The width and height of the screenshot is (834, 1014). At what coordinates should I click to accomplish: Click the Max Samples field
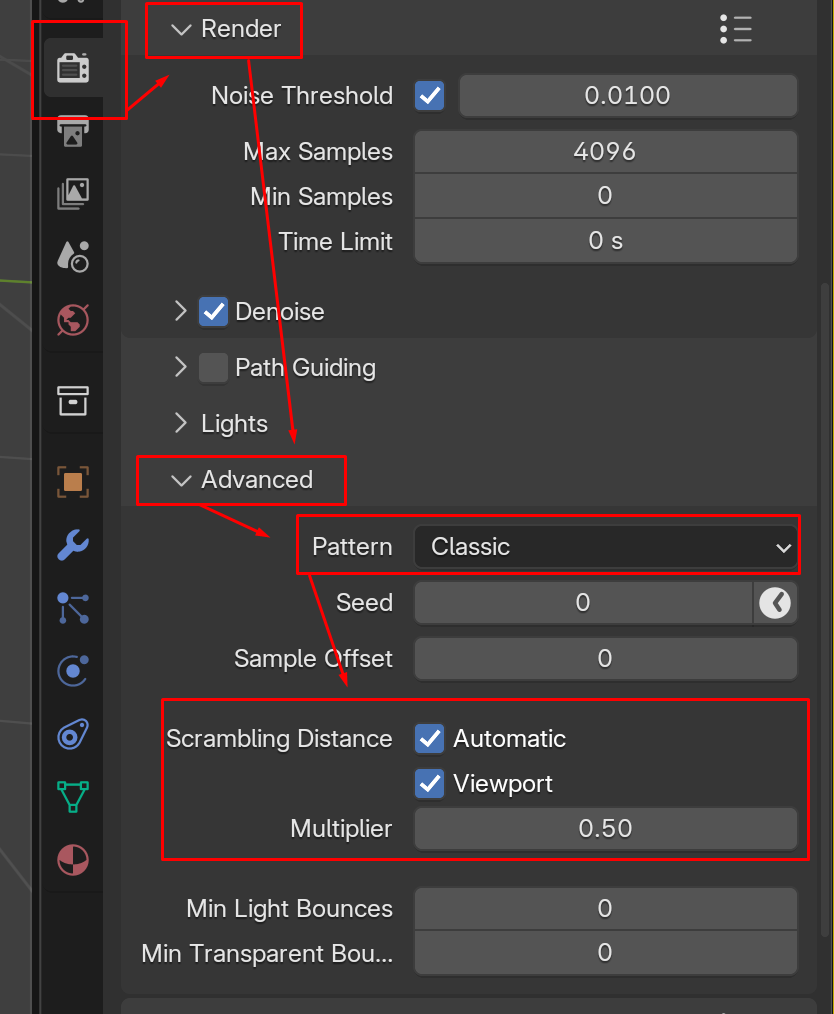[x=606, y=152]
